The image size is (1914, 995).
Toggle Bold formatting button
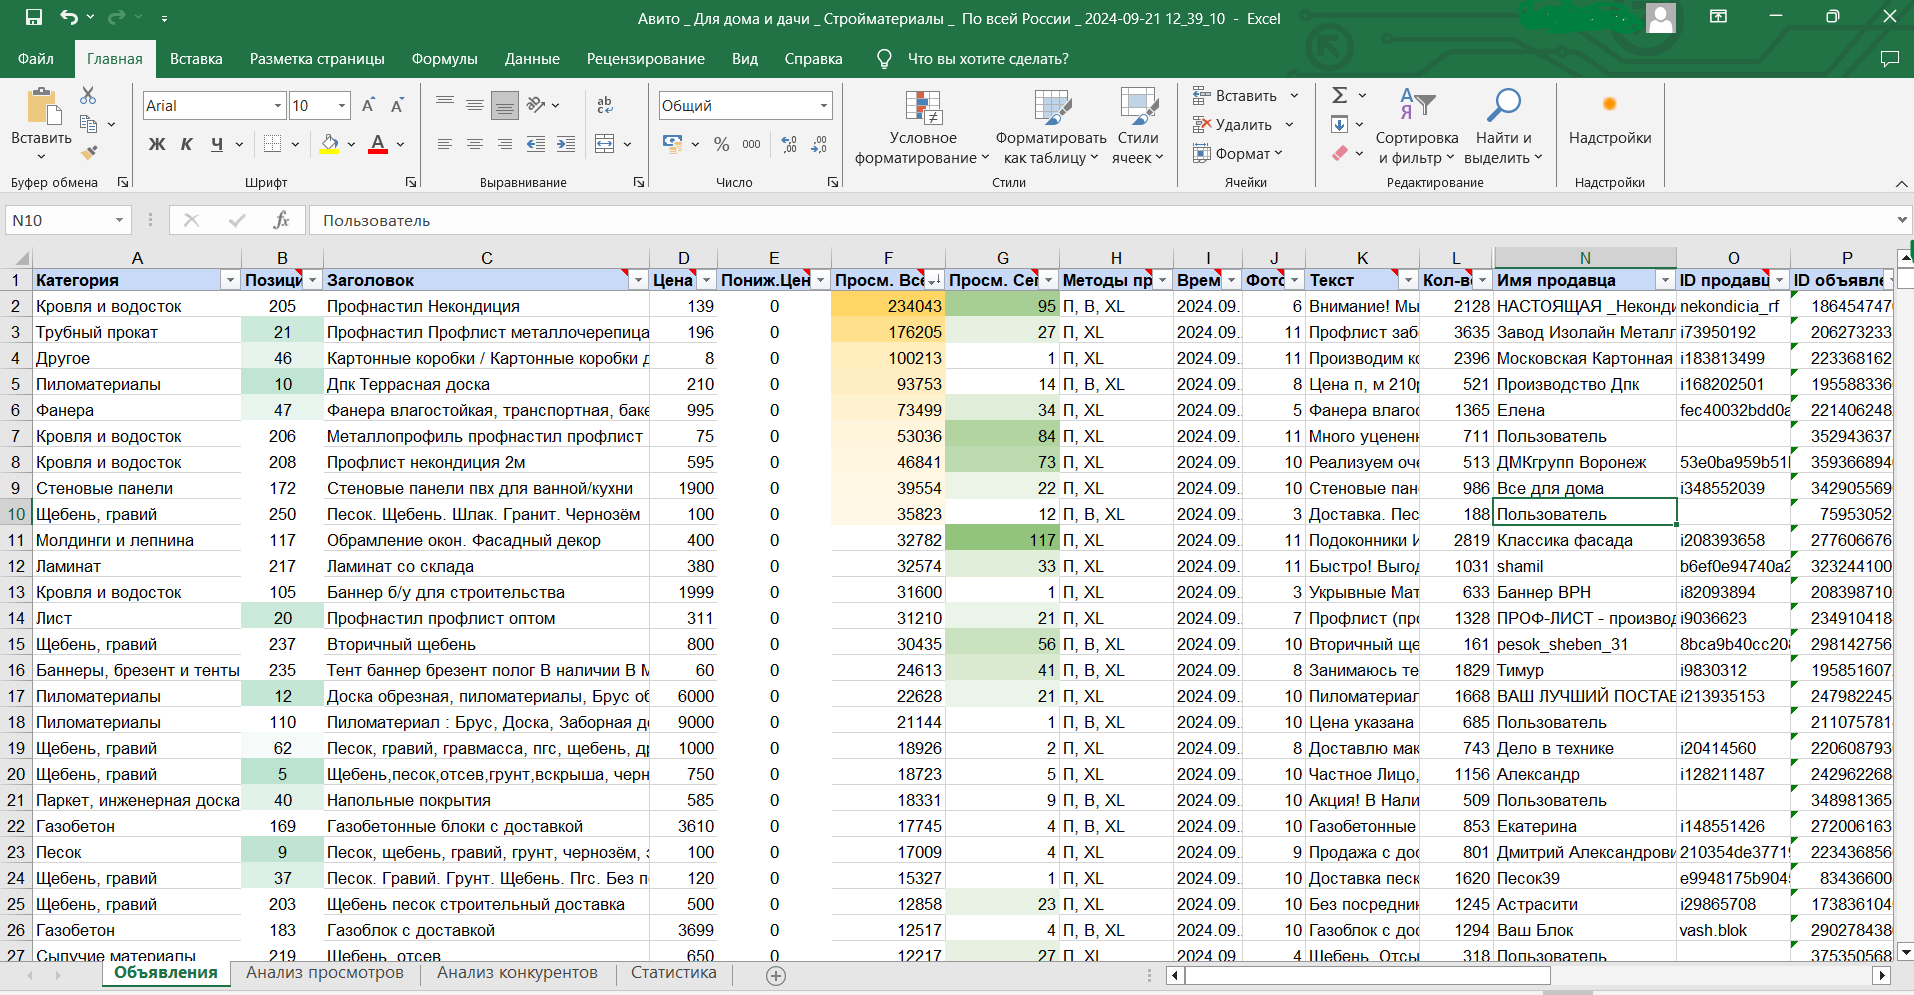[x=157, y=144]
